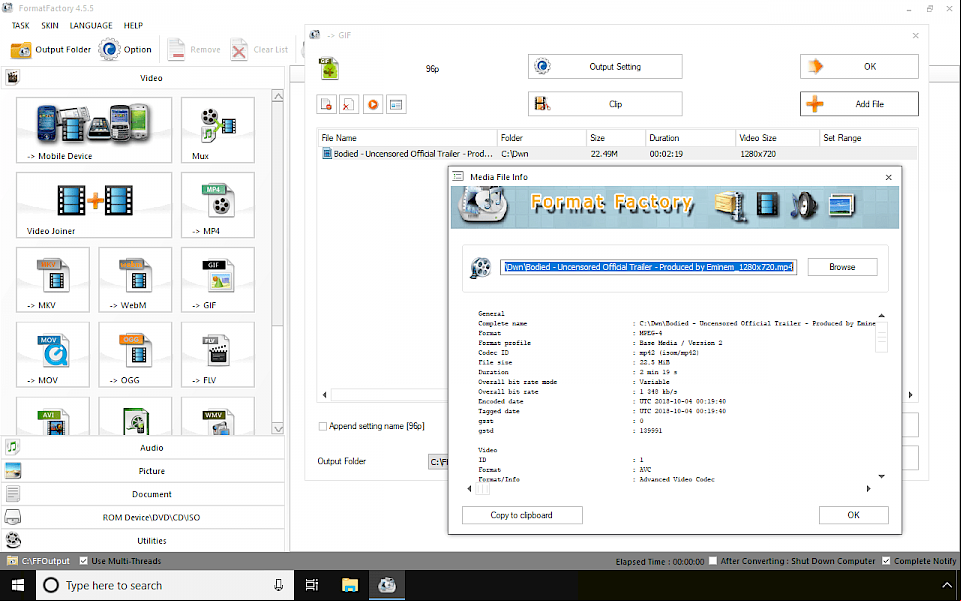Click the remove-file icon in GIF dialog
The width and height of the screenshot is (961, 601).
327,104
